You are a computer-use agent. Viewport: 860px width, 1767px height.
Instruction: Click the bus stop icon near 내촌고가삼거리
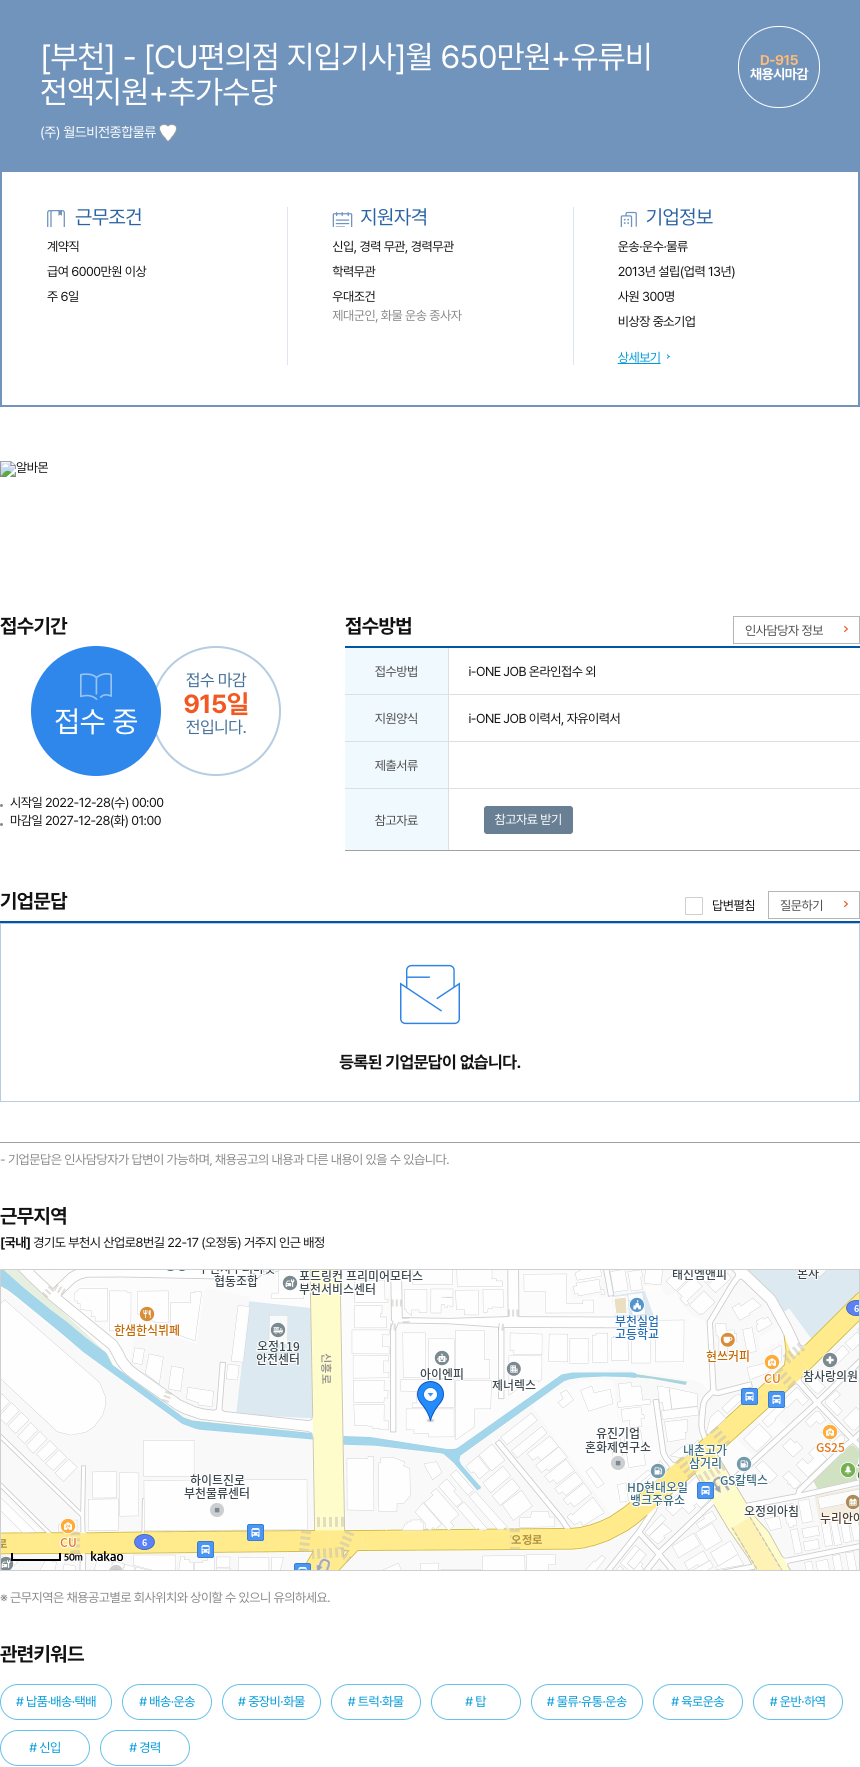(x=705, y=1490)
